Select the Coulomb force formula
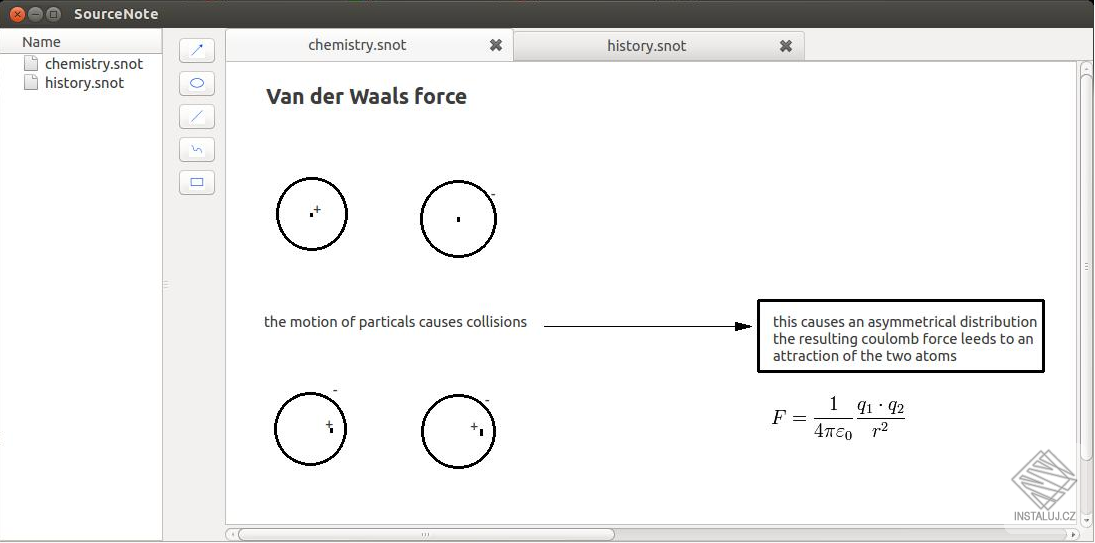Image resolution: width=1095 pixels, height=543 pixels. click(x=838, y=418)
